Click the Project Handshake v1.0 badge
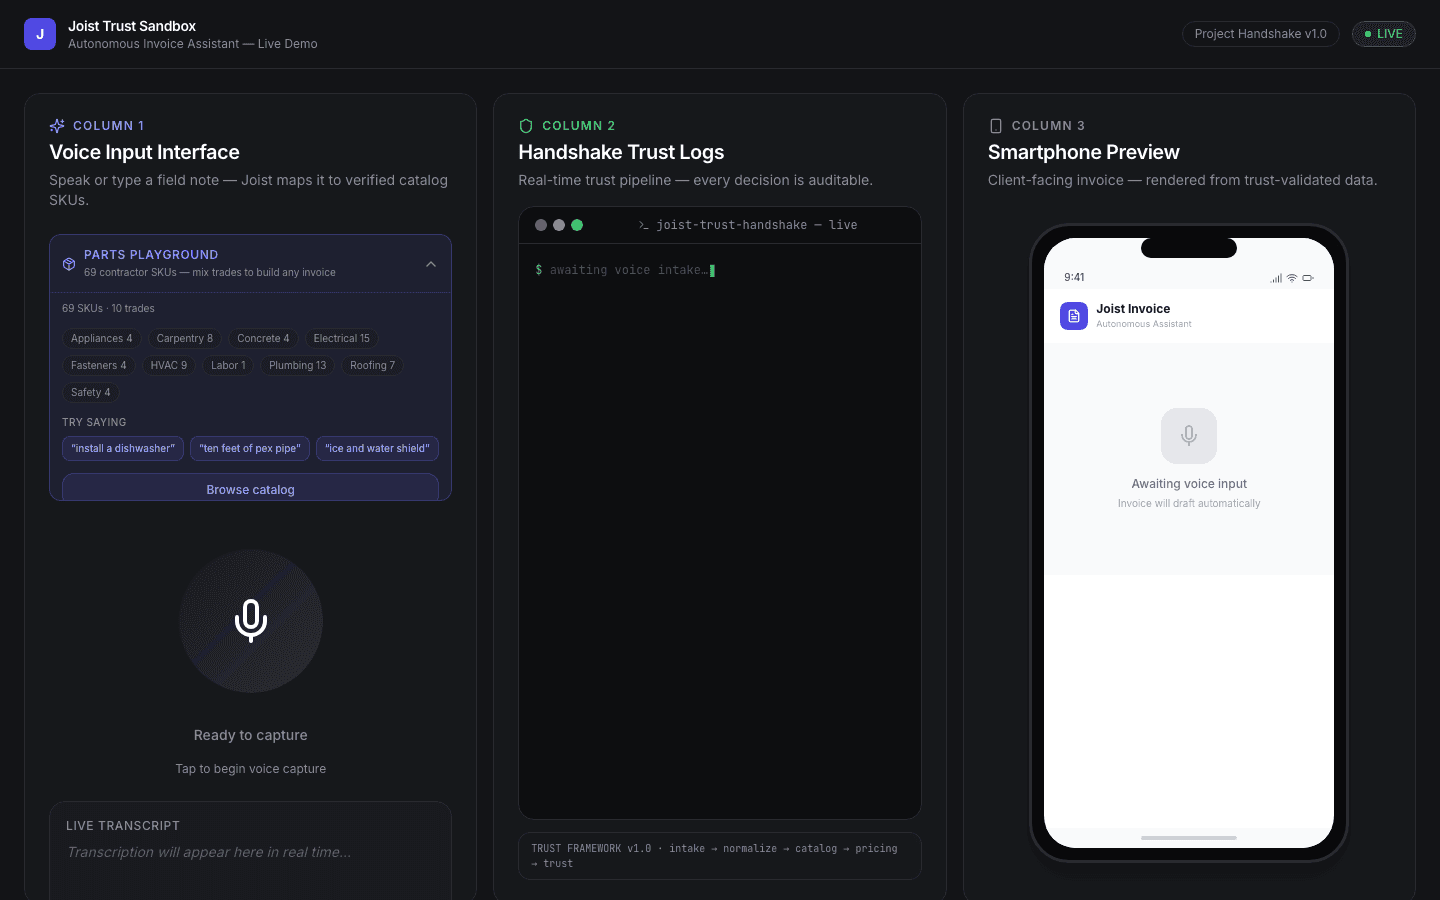Viewport: 1440px width, 900px height. coord(1261,34)
